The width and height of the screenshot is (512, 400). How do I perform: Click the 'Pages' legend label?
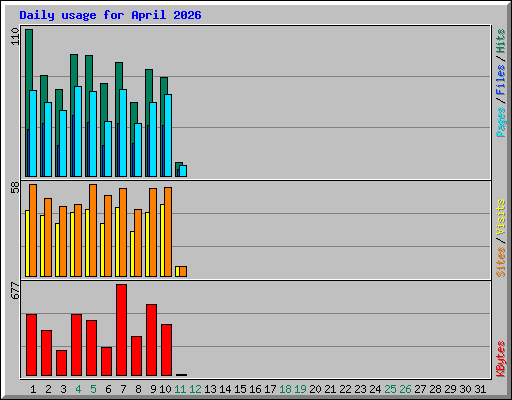(501, 122)
